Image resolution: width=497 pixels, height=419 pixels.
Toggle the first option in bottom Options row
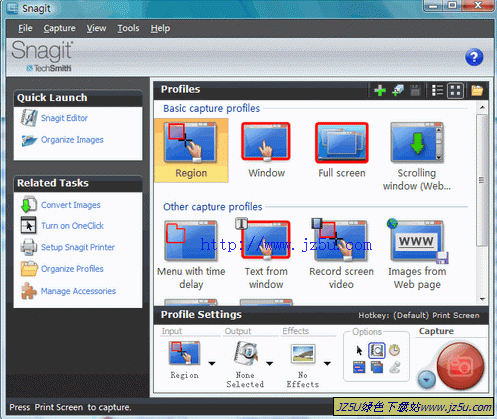(x=359, y=368)
